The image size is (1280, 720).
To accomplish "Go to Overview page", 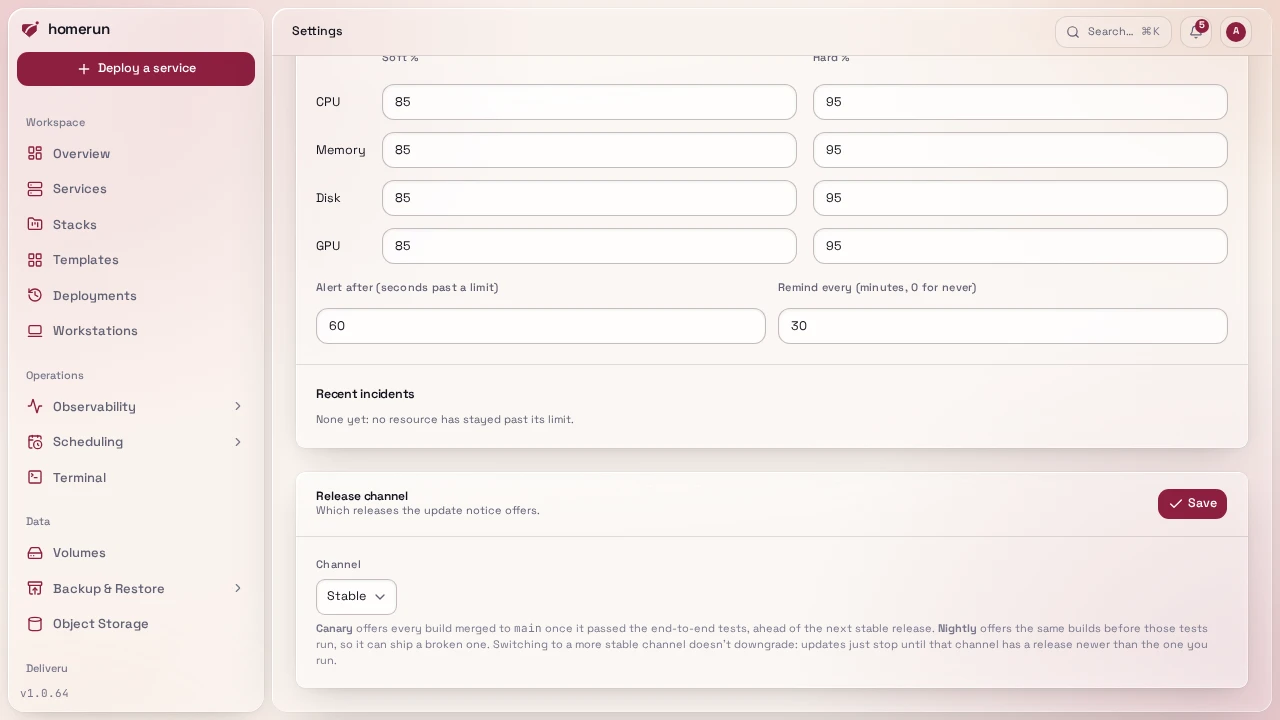I will point(136,153).
